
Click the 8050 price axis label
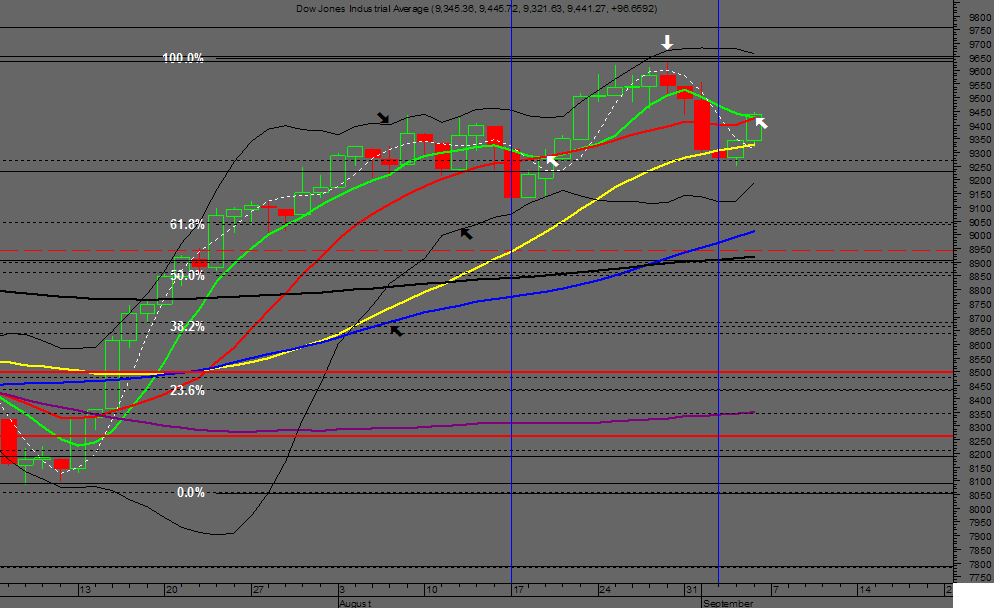click(981, 495)
